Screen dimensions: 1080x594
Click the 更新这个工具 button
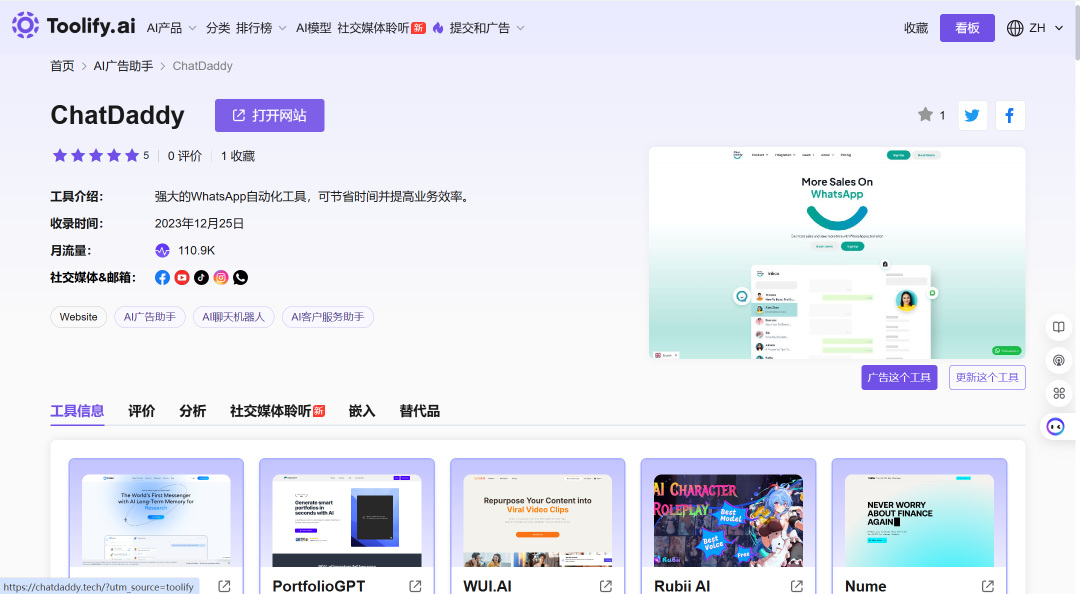pos(987,378)
